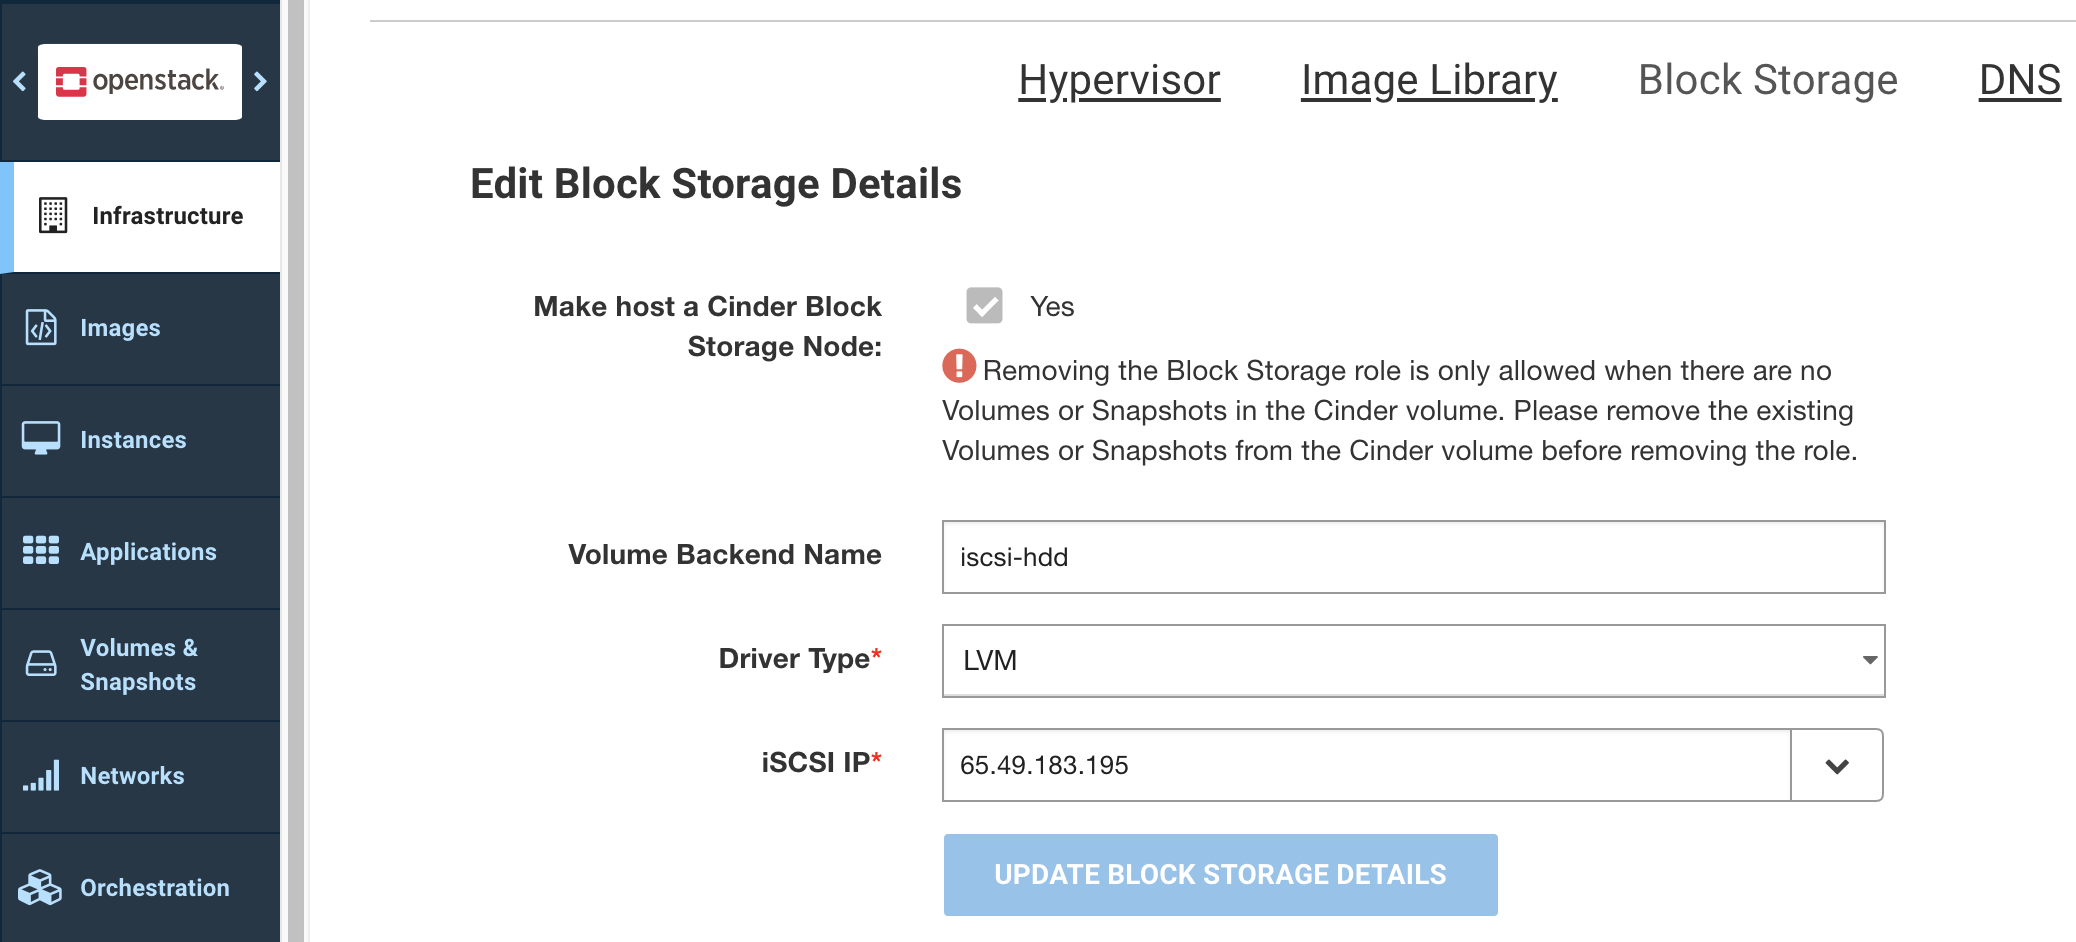Click the Networks signal bars icon
Screen dimensions: 2076x942
coord(41,776)
